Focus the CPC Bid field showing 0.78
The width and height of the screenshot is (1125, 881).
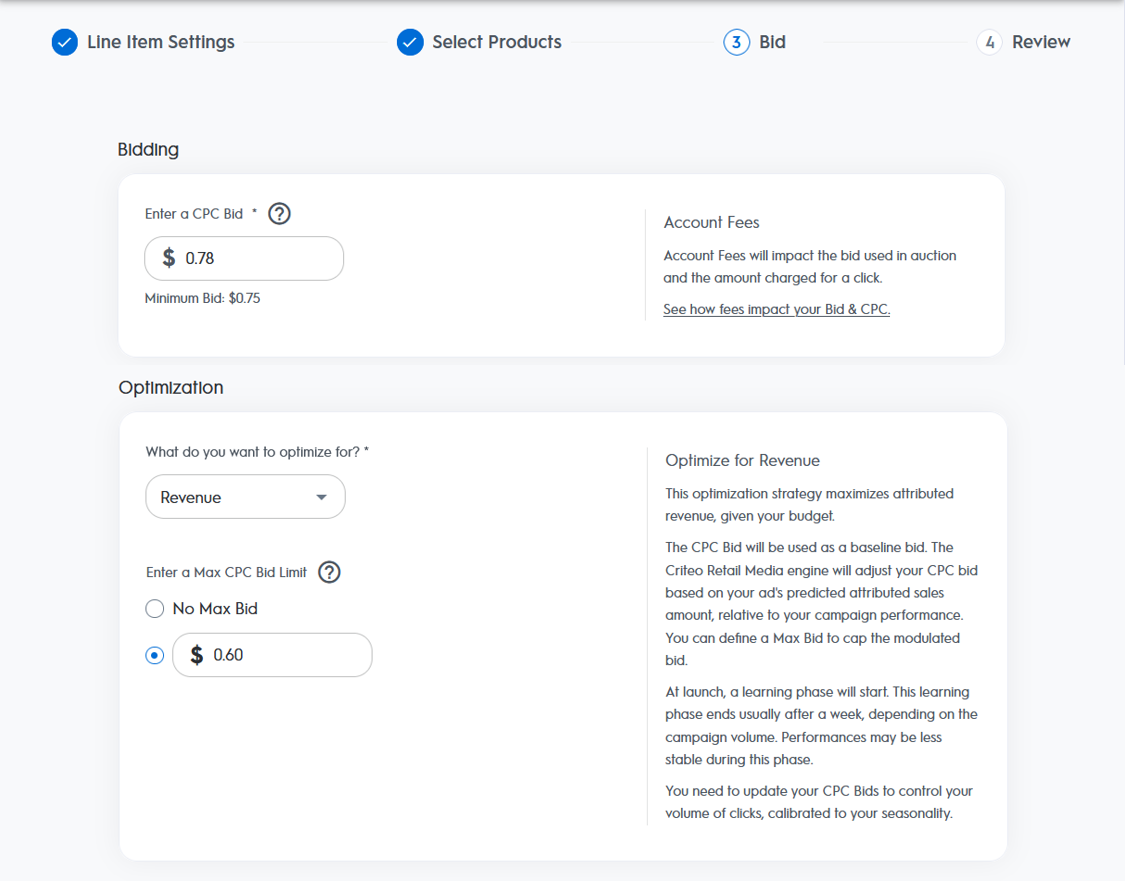coord(260,258)
